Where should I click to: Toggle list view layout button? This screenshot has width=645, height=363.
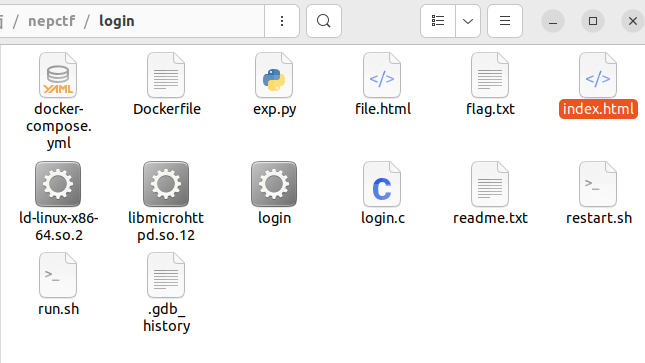(438, 21)
